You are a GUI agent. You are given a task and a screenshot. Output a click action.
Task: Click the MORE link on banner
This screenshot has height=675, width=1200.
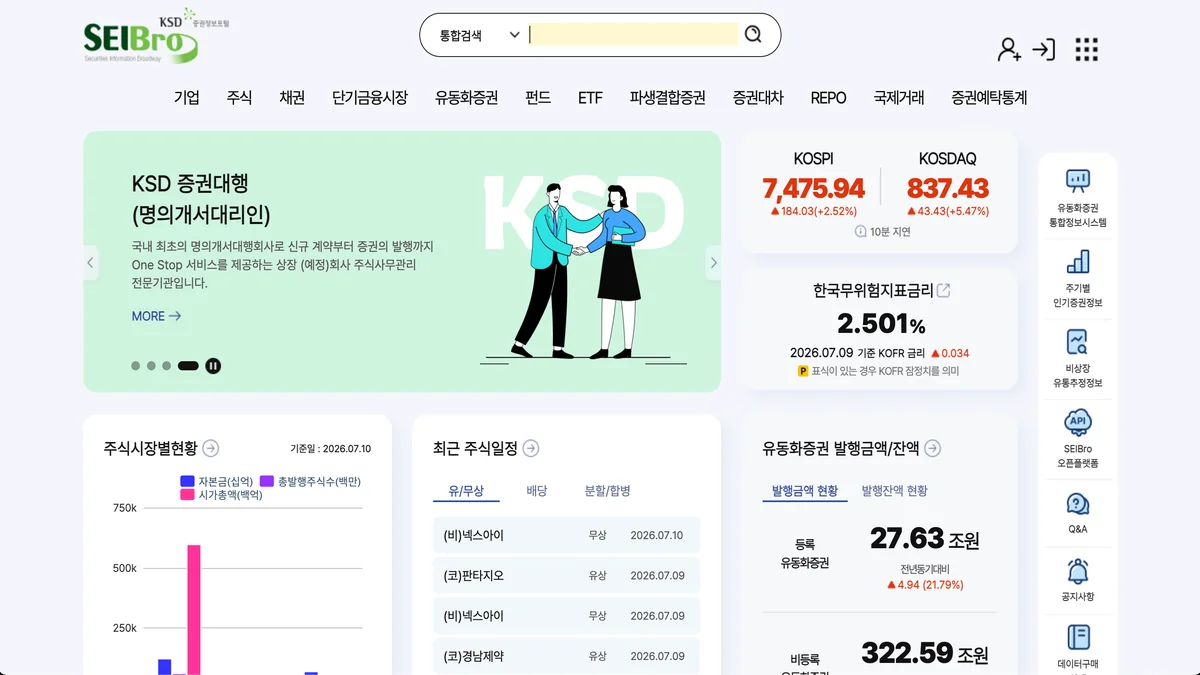click(x=156, y=316)
